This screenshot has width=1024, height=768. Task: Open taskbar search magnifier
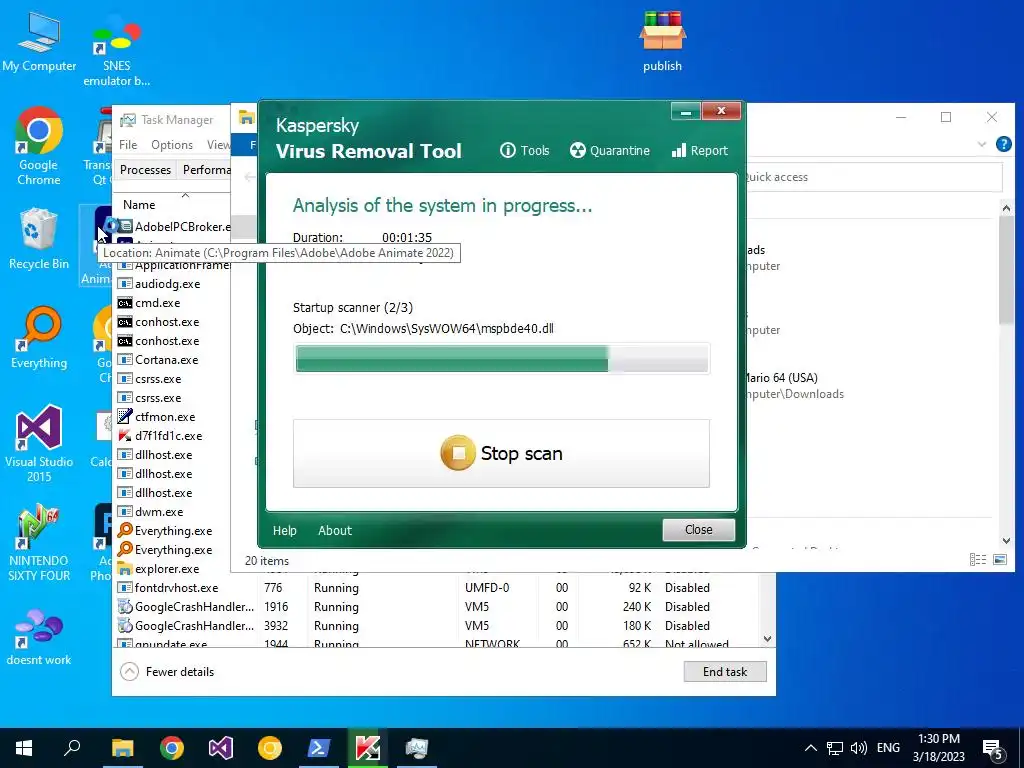[x=72, y=748]
